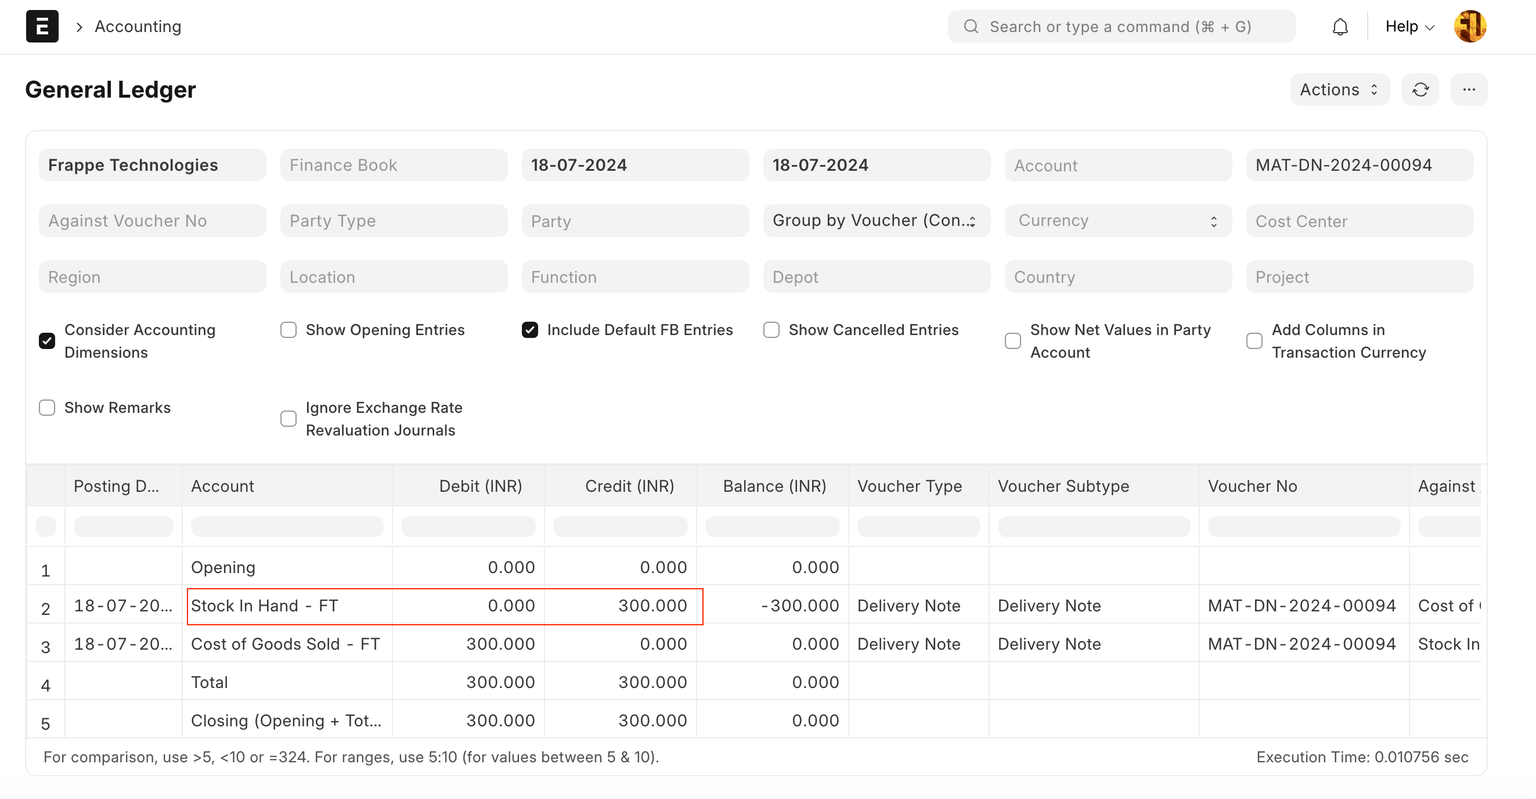
Task: Click the Stock In Hand - FT account cell
Action: point(265,606)
